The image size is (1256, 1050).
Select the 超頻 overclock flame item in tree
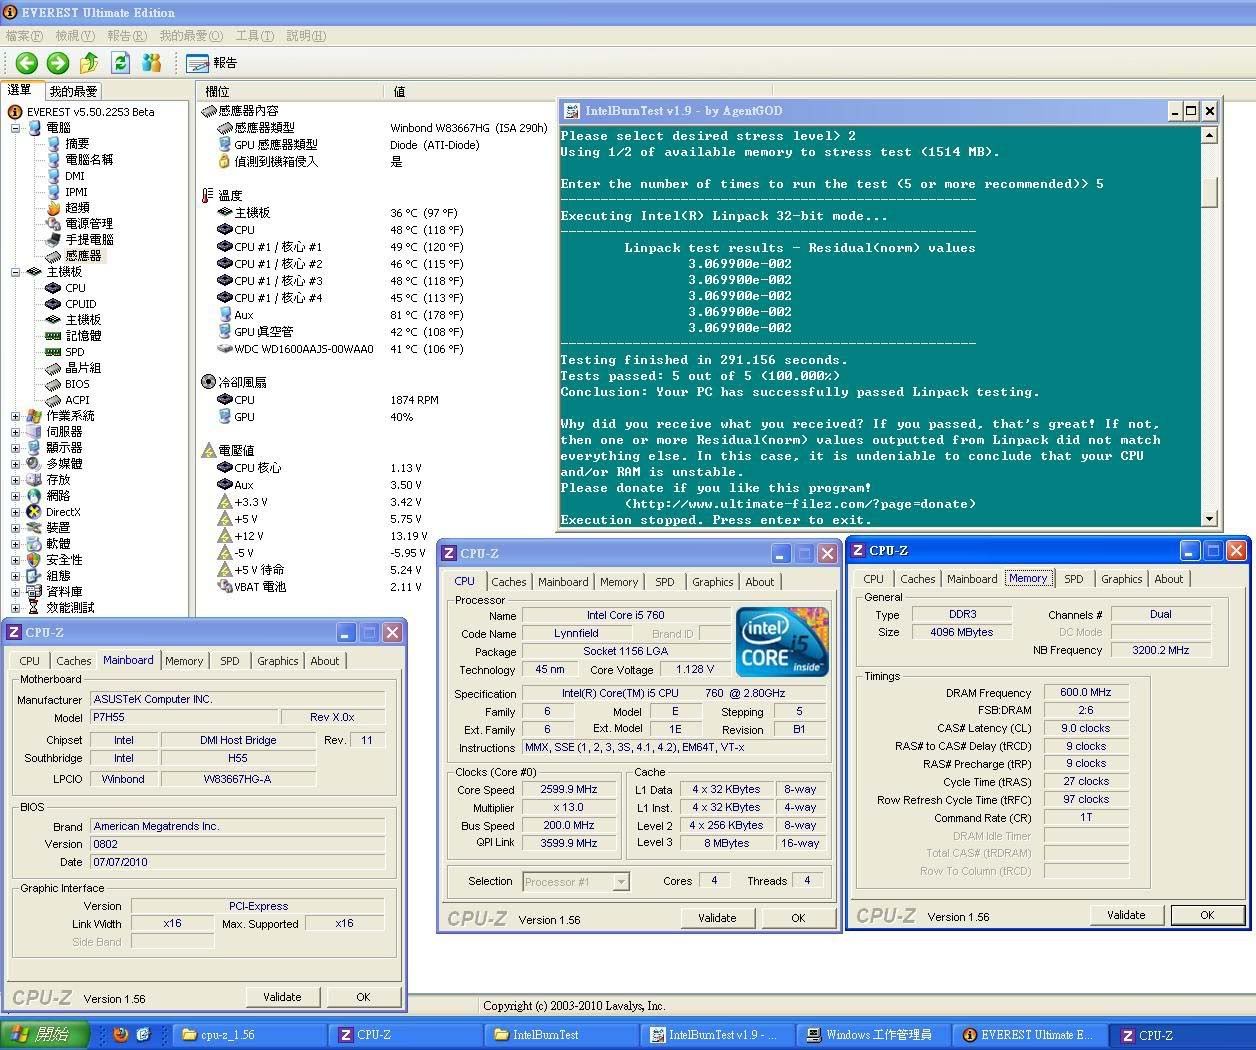pos(76,208)
